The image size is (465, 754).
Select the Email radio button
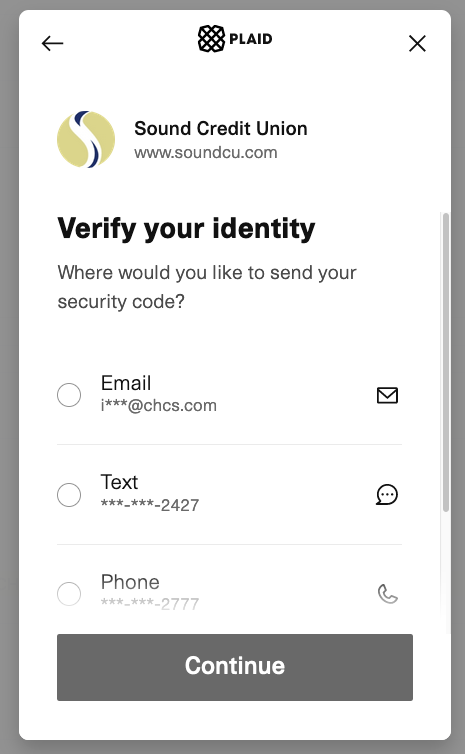click(x=69, y=395)
